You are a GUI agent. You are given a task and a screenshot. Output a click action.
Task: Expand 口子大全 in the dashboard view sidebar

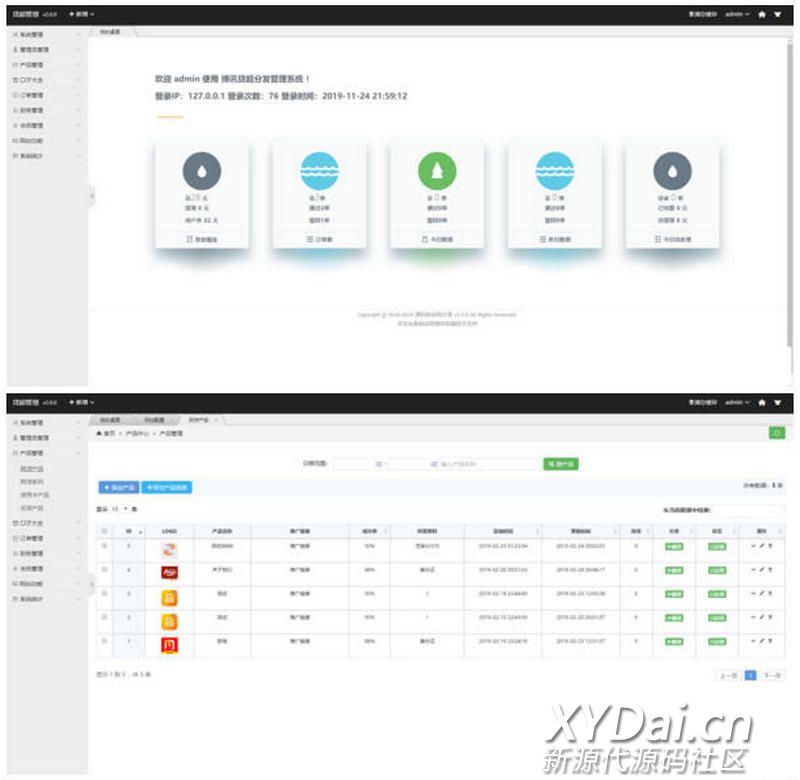pyautogui.click(x=47, y=80)
